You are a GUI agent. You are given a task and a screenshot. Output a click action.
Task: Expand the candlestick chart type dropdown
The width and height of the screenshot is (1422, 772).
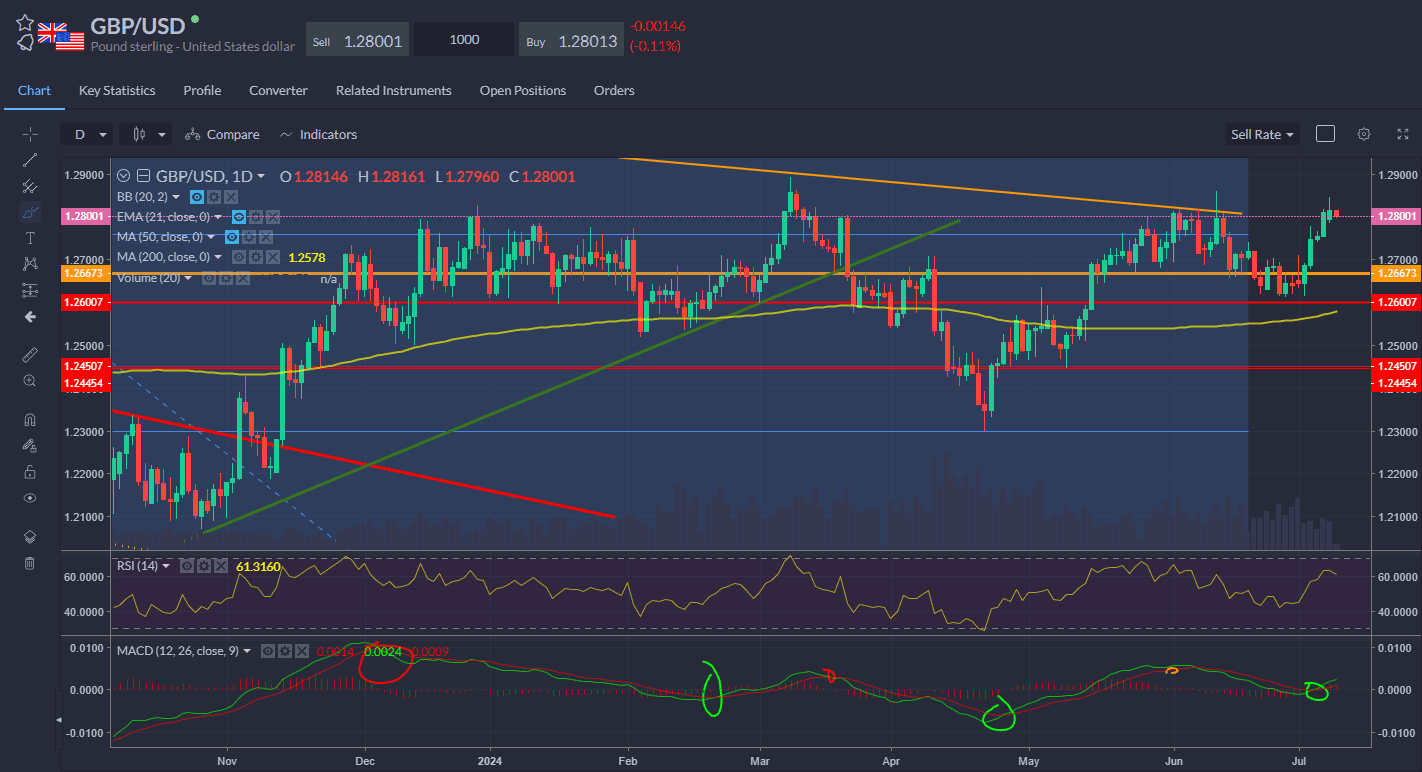146,134
